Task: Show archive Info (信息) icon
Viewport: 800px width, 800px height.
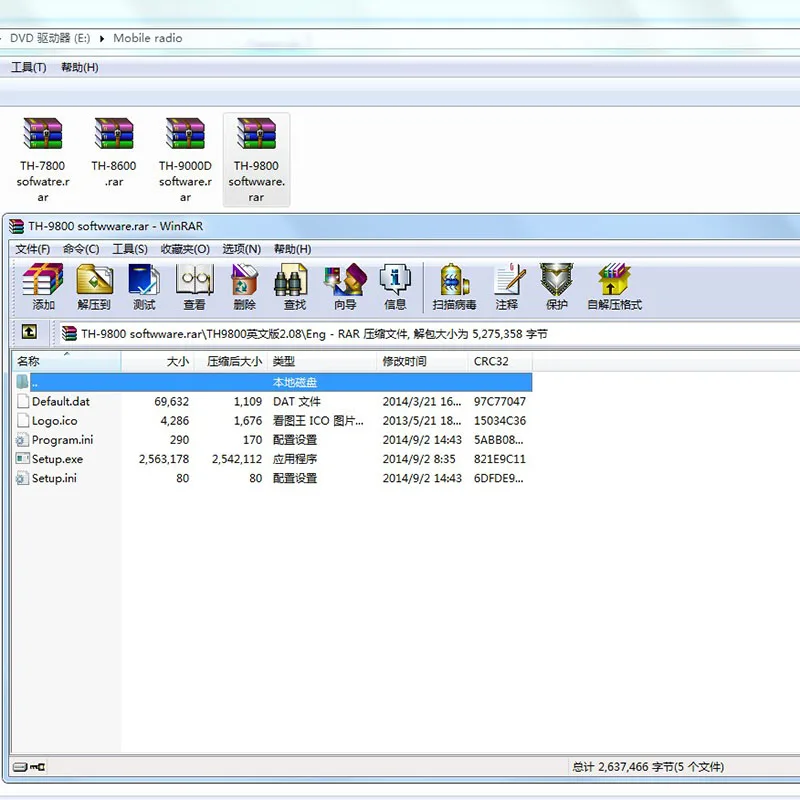Action: click(x=395, y=286)
